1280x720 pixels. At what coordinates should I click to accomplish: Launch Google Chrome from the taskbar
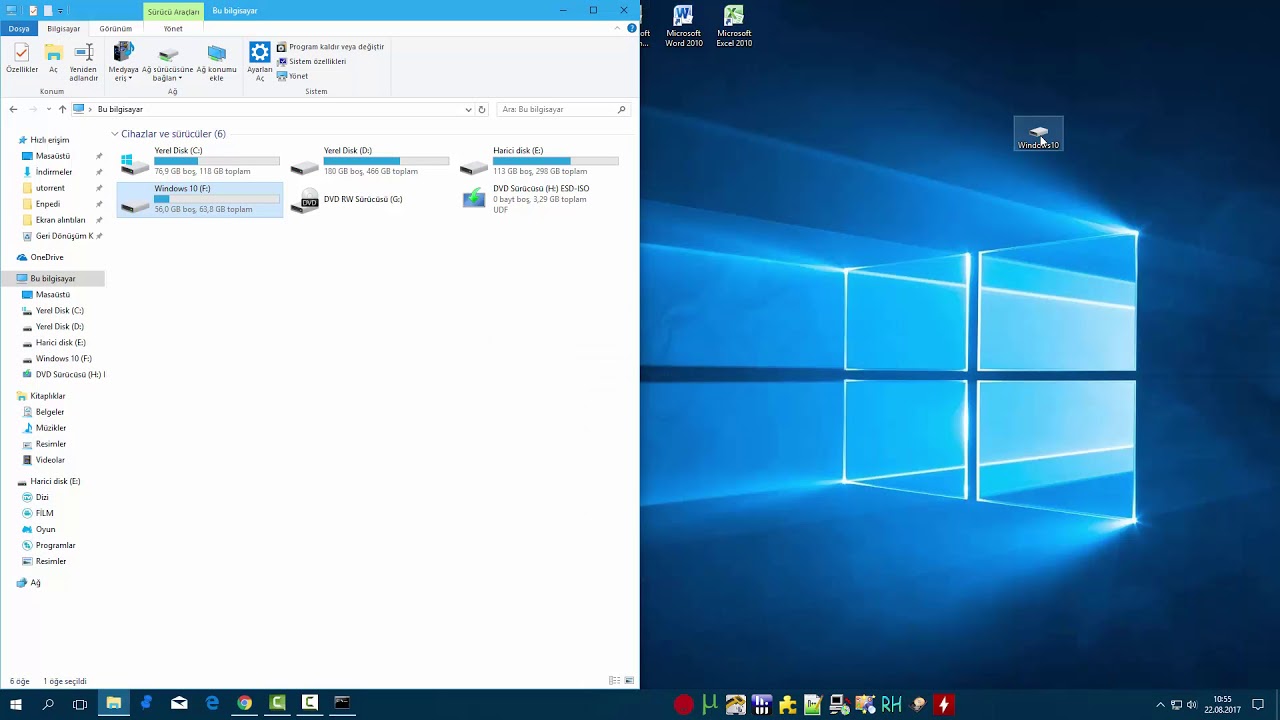tap(244, 703)
